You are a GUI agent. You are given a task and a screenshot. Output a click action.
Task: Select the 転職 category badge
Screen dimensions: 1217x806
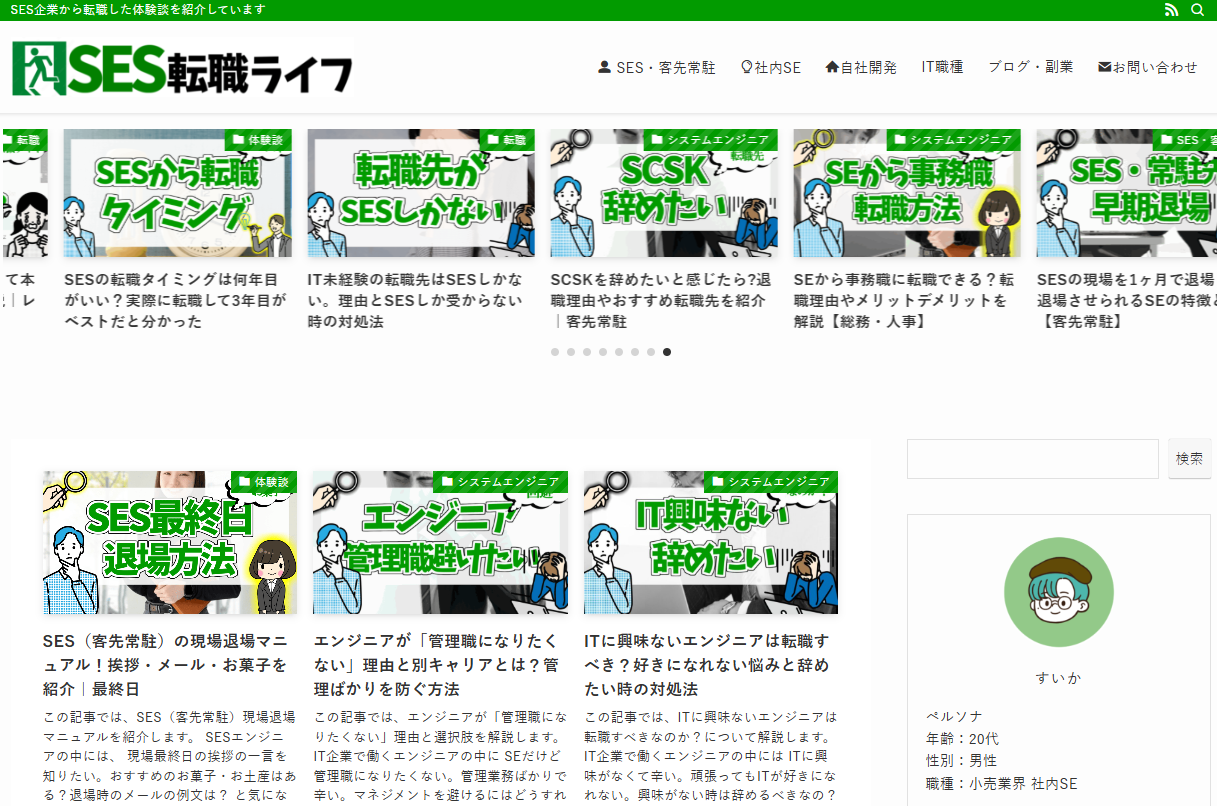[x=509, y=140]
